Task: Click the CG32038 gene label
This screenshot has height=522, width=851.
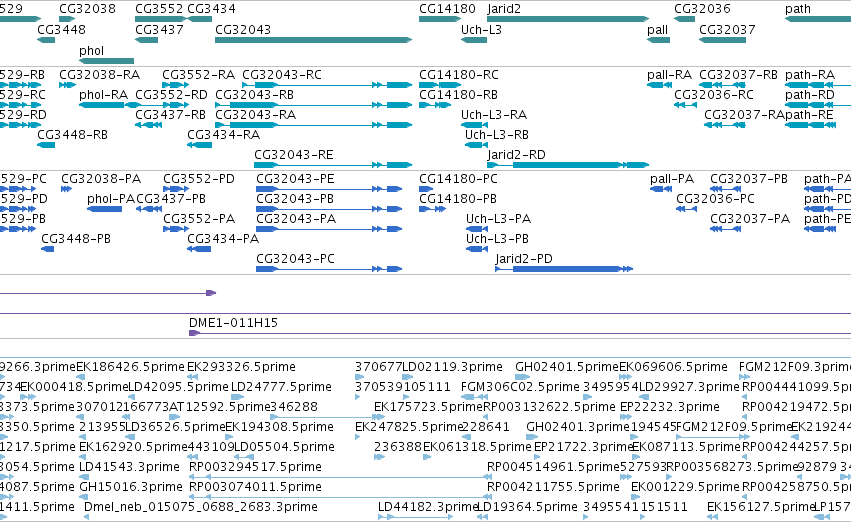Action: point(87,9)
